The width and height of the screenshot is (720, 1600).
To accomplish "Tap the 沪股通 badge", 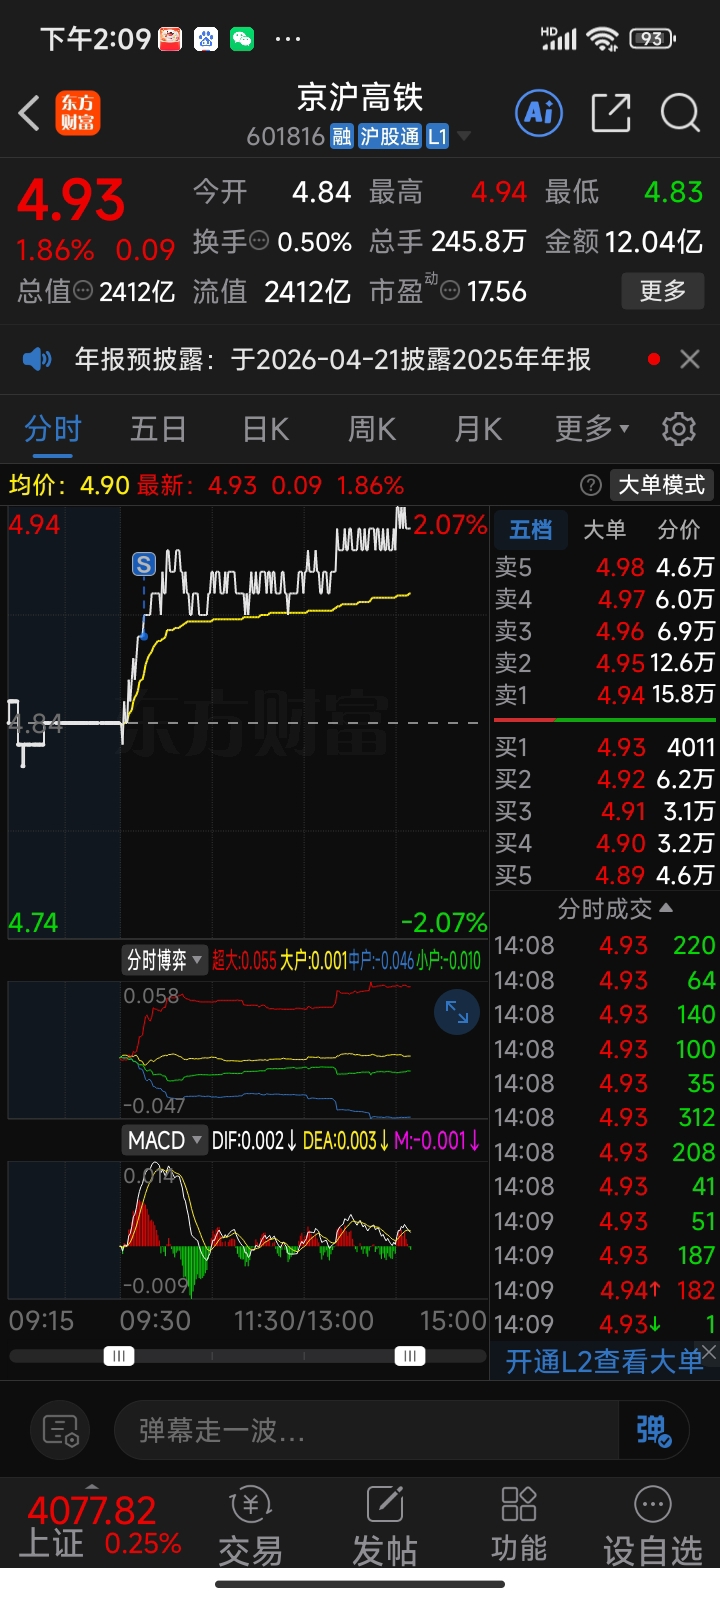I will click(389, 136).
